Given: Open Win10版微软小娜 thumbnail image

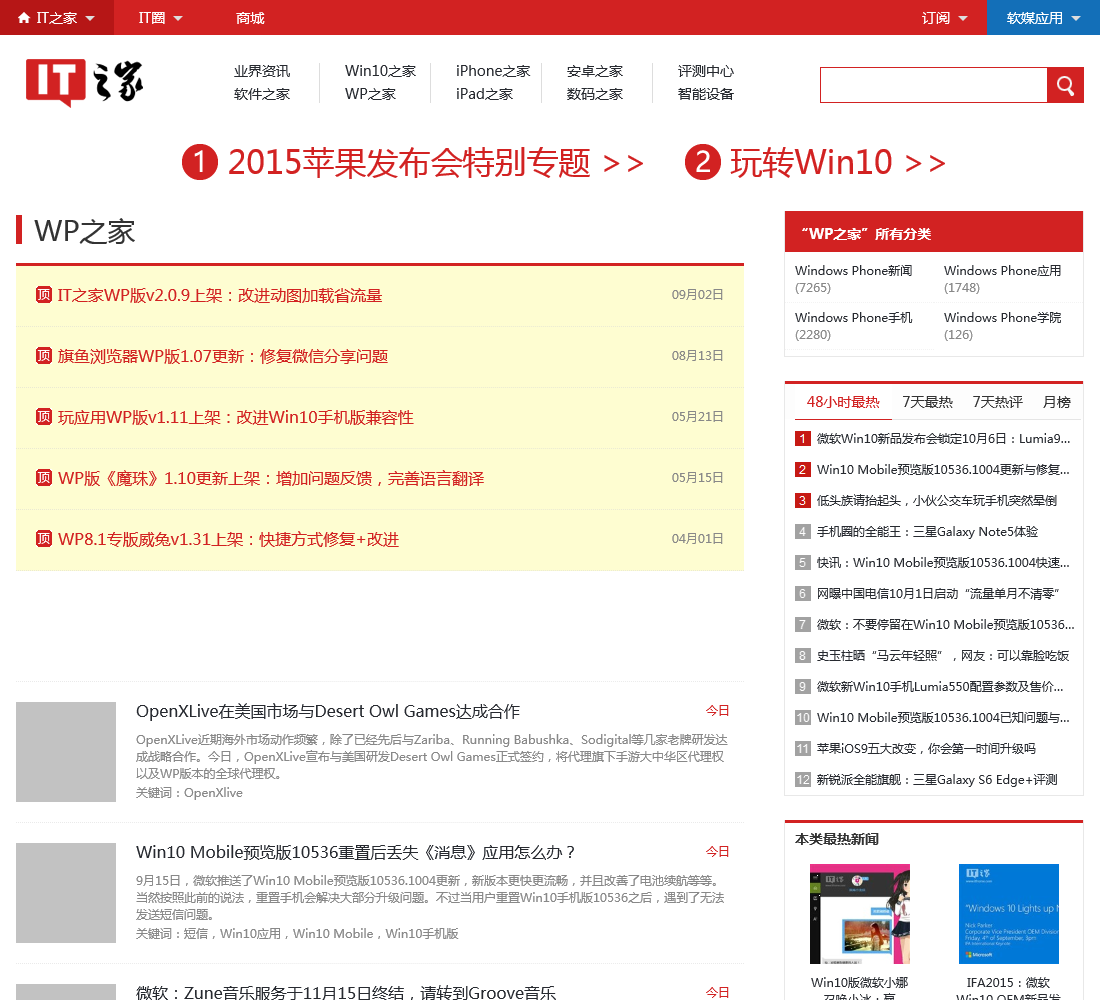Looking at the screenshot, I should (859, 914).
